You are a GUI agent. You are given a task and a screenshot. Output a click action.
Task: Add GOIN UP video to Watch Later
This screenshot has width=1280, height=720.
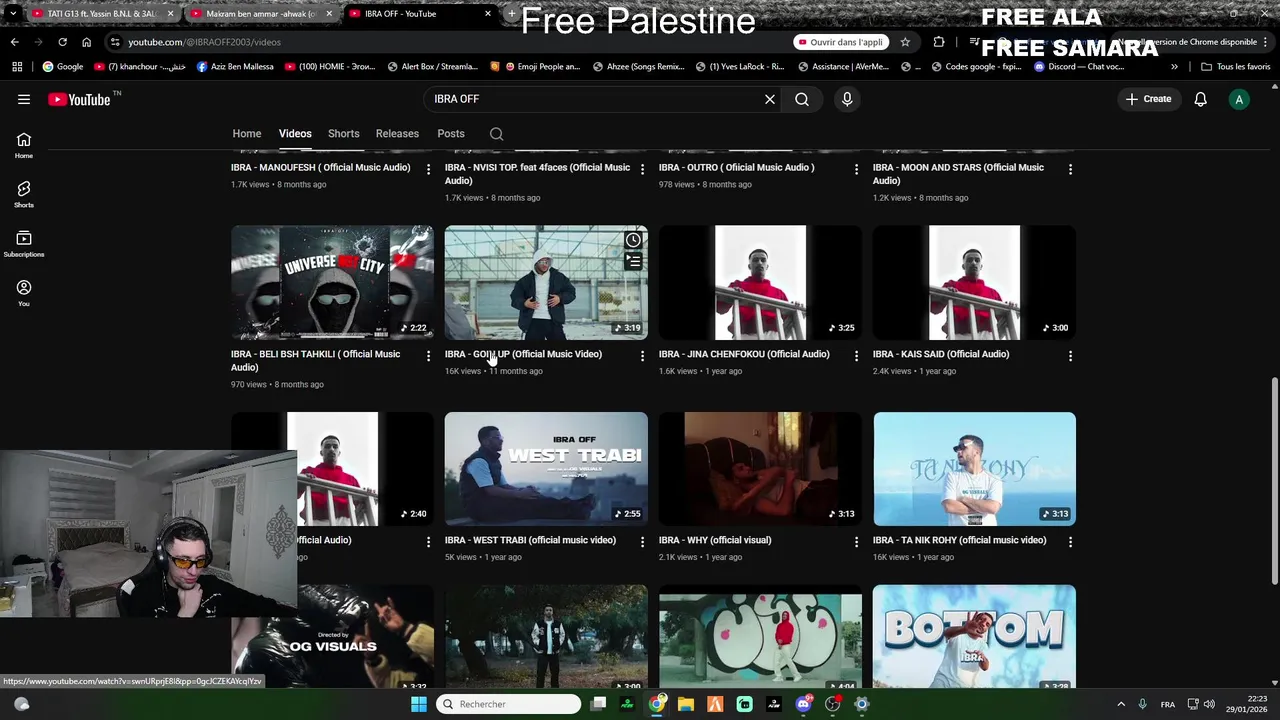coord(633,240)
